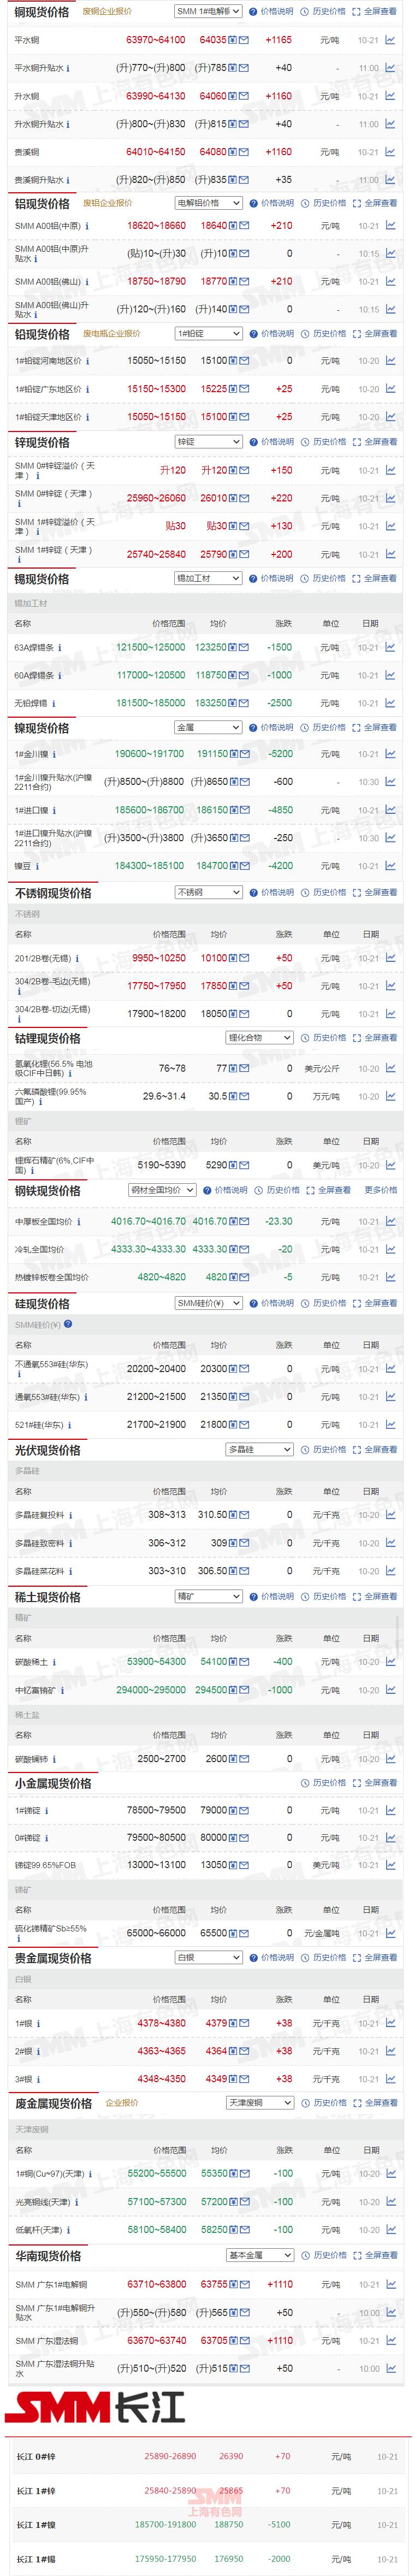Open the price chart icon for 平水铜
The width and height of the screenshot is (414, 2576).
coord(390,41)
